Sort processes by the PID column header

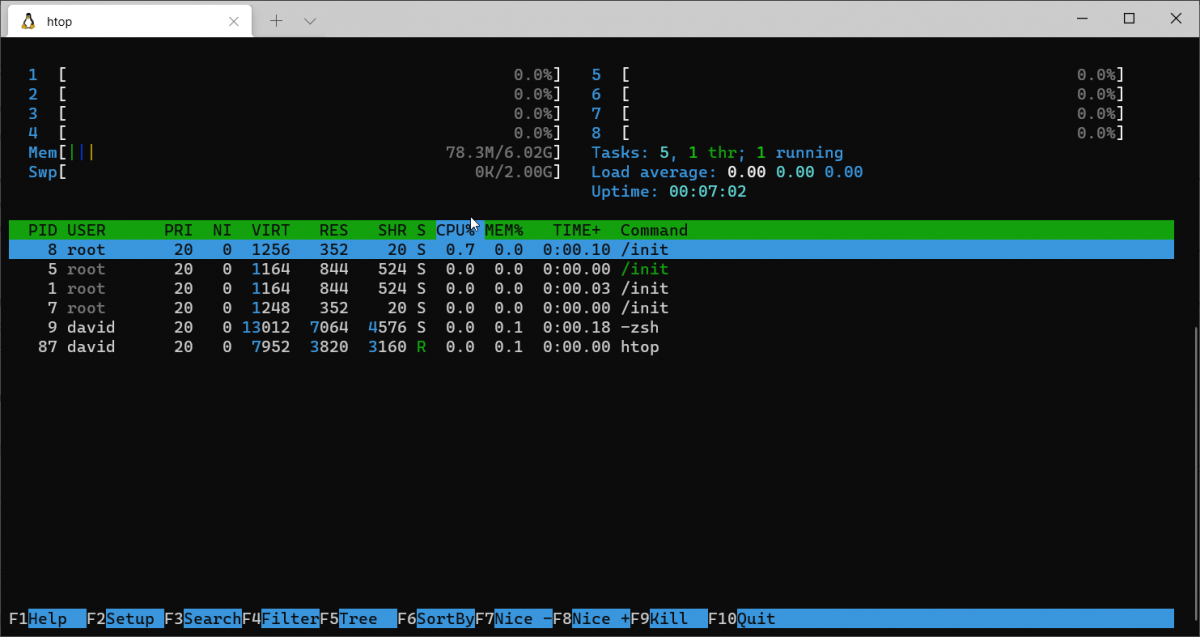point(42,230)
